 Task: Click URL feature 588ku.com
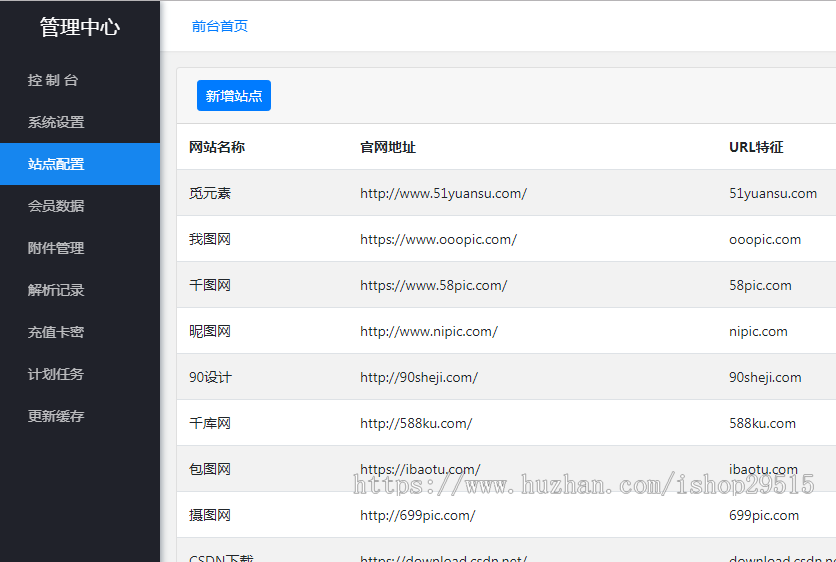tap(762, 423)
